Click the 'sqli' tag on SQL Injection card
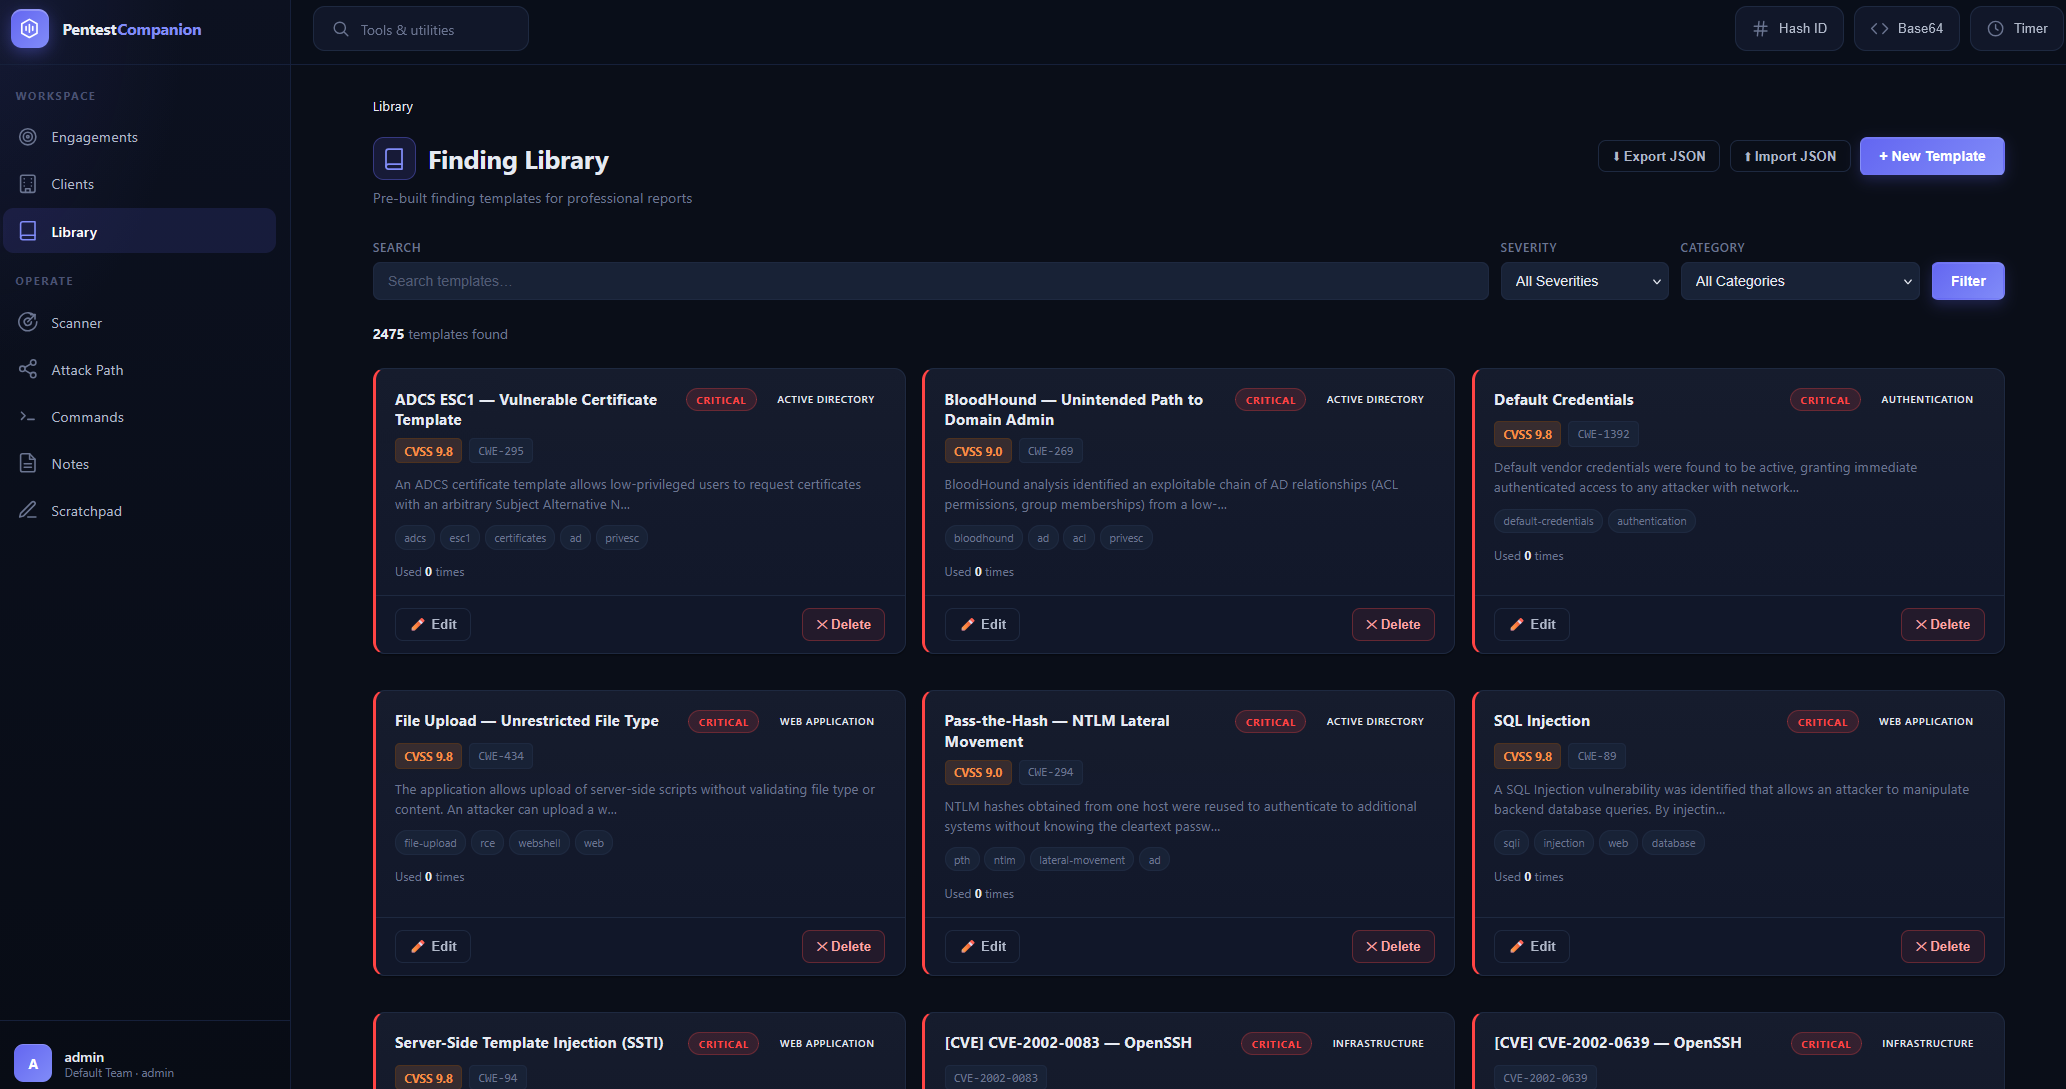 pos(1511,843)
